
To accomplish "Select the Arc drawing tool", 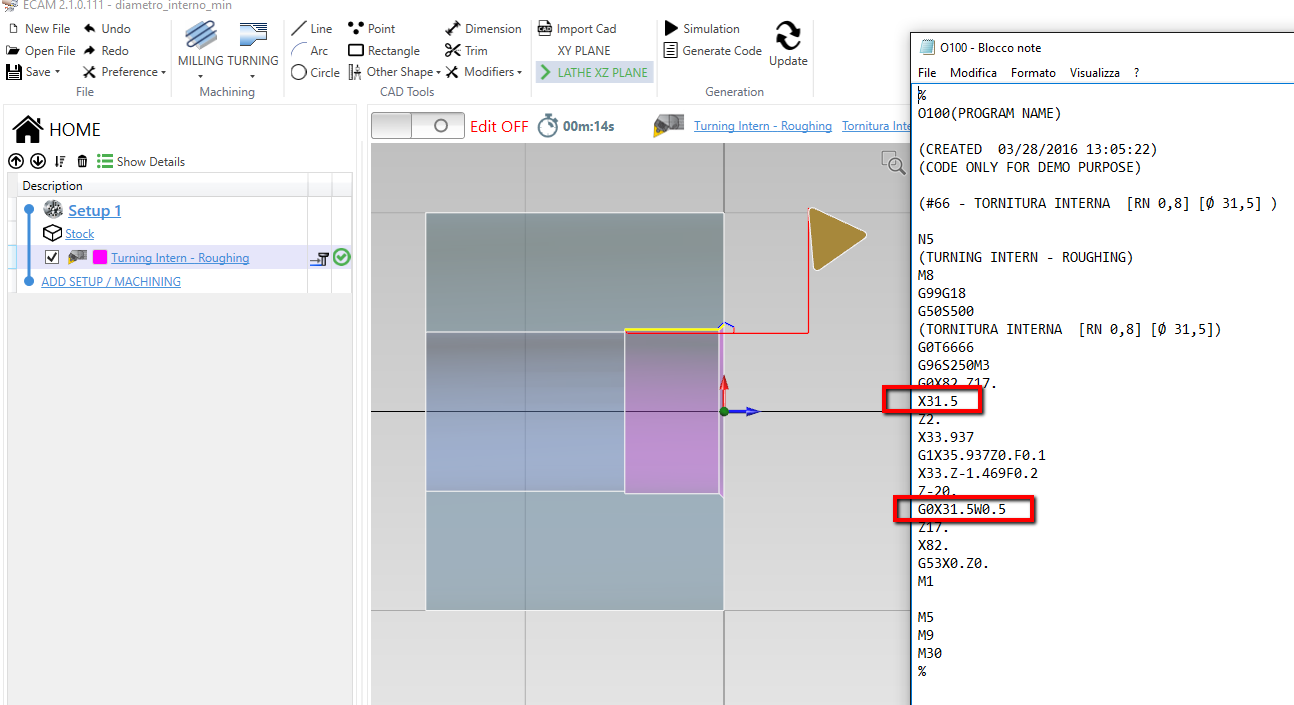I will [x=309, y=51].
